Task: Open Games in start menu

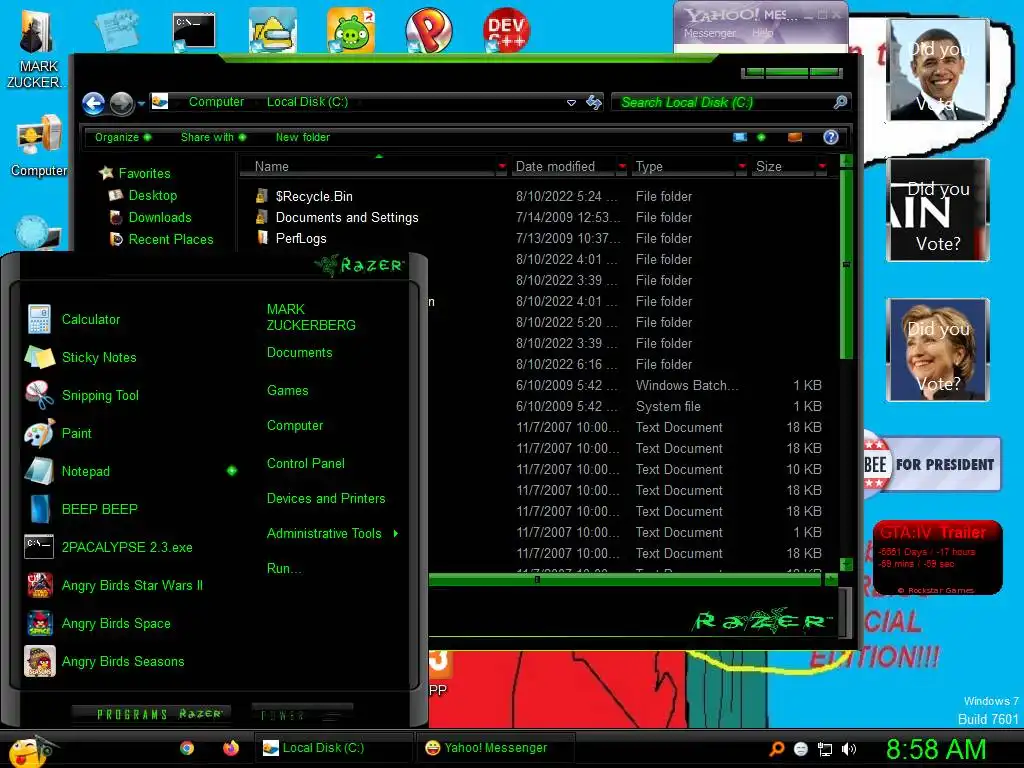Action: point(287,391)
